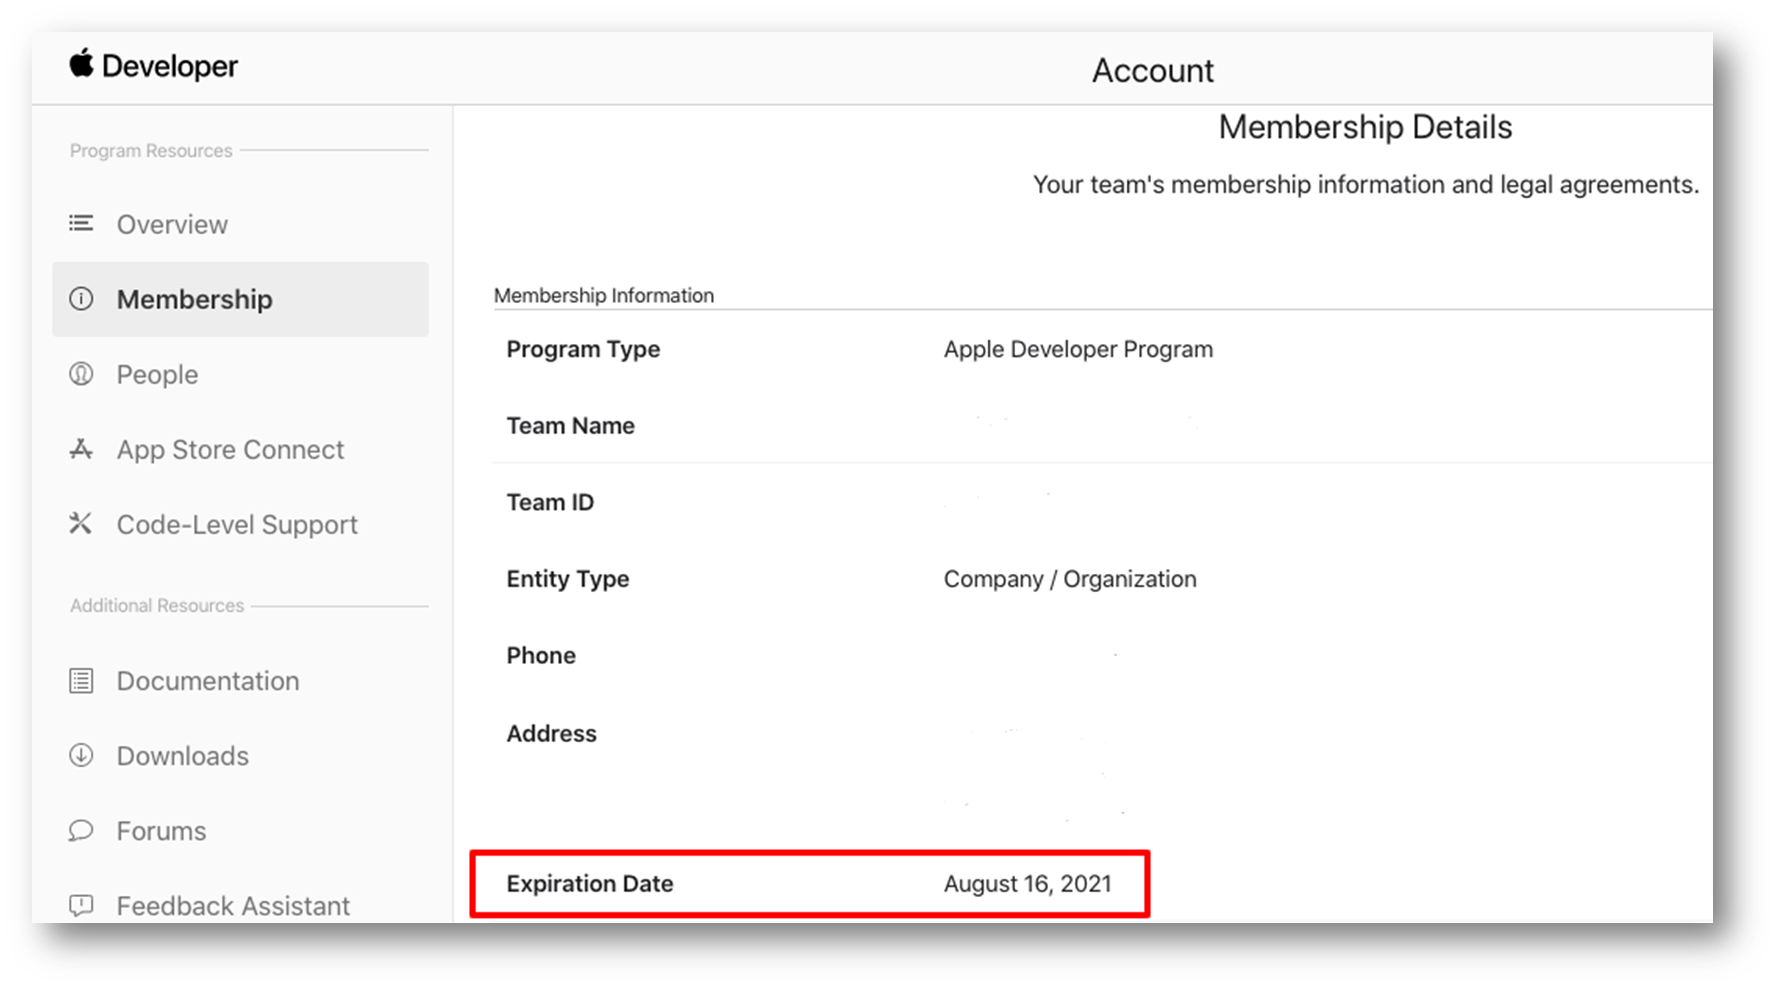Screen dimensions: 1778x988
Task: Click the Account title at the top
Action: 1152,70
